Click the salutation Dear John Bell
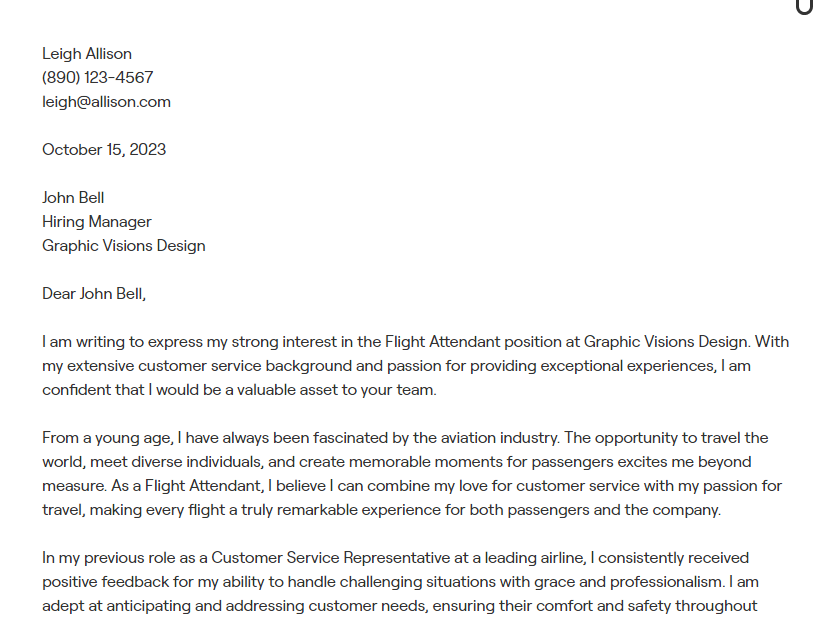 (x=94, y=294)
